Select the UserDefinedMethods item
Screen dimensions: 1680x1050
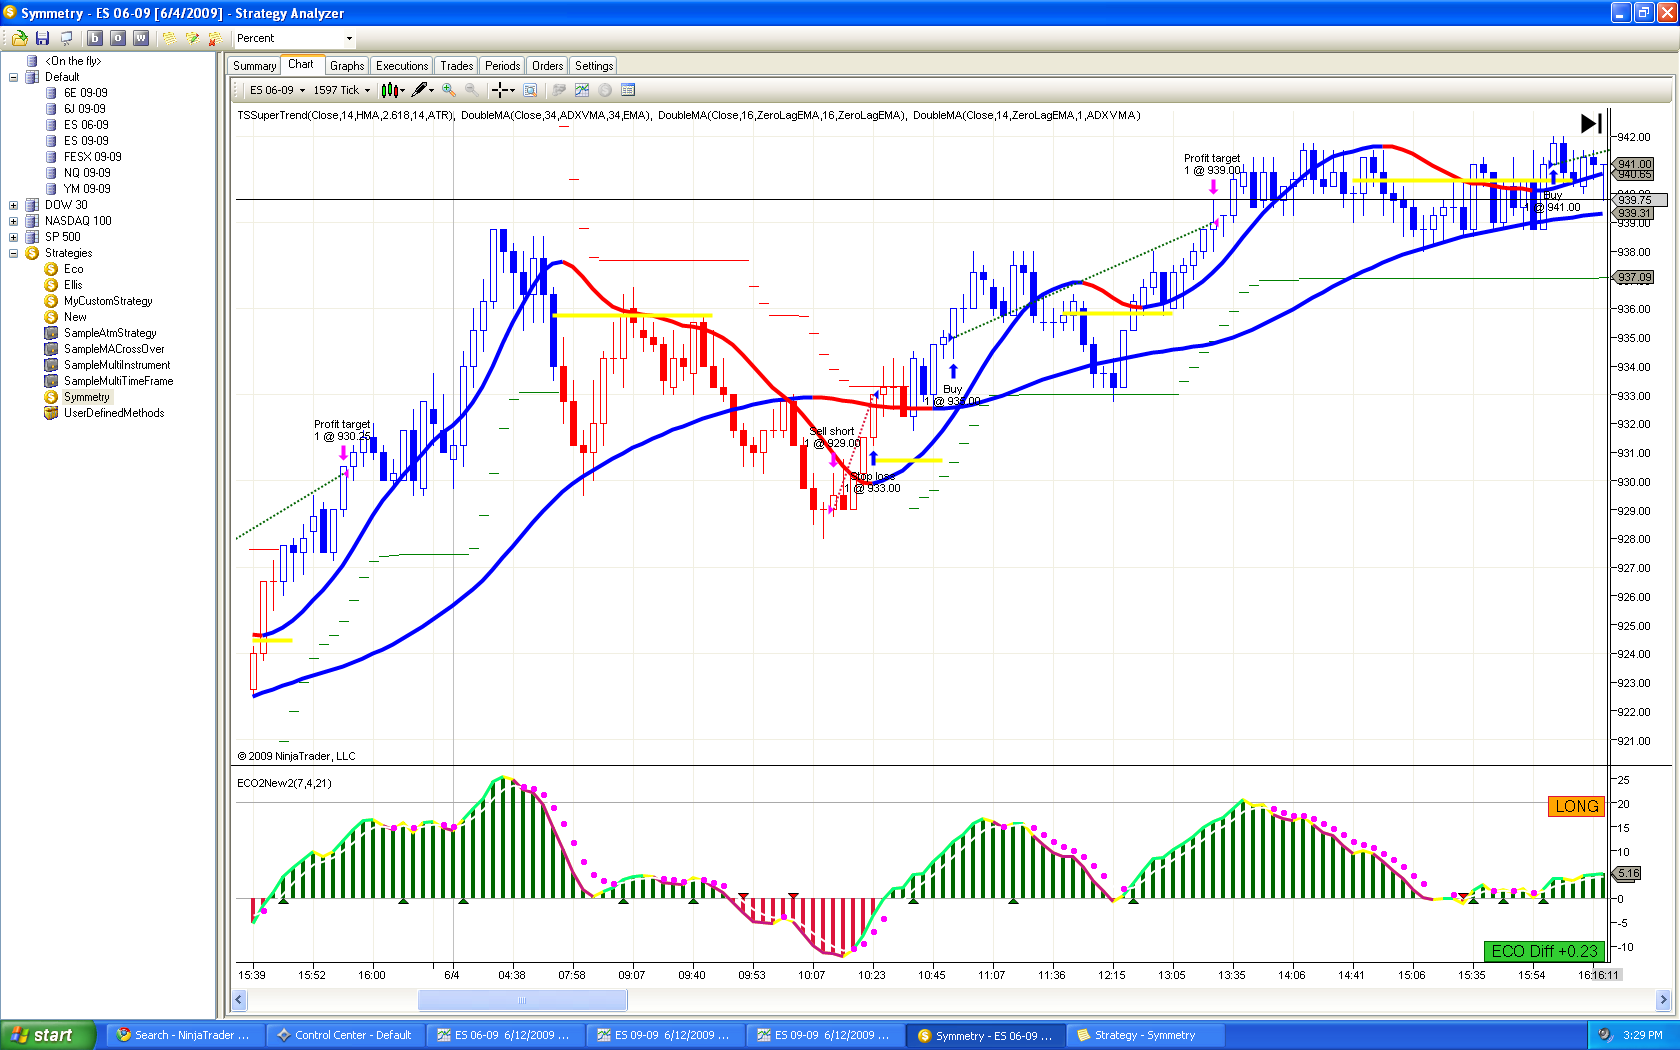(114, 413)
